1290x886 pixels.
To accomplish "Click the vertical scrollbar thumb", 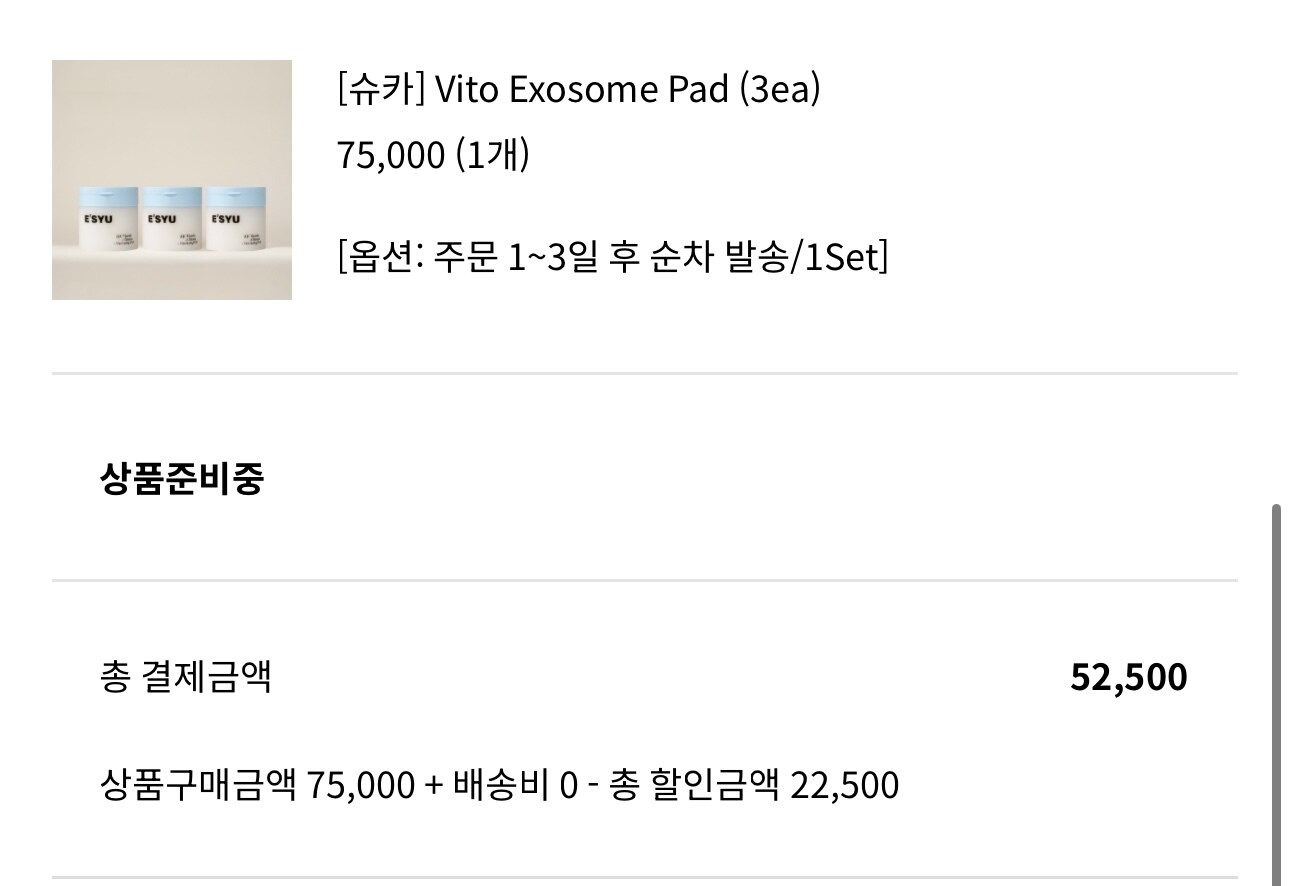I will click(x=1277, y=690).
